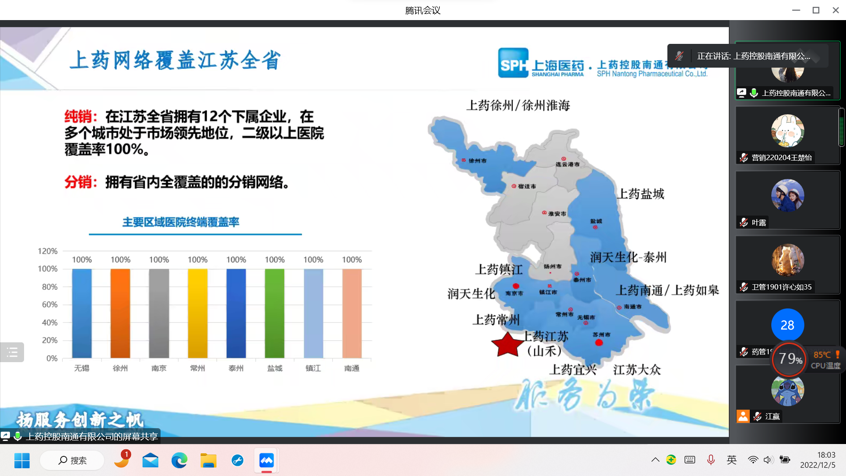Expand the hidden system tray icons
Image resolution: width=846 pixels, height=476 pixels.
[x=655, y=460]
